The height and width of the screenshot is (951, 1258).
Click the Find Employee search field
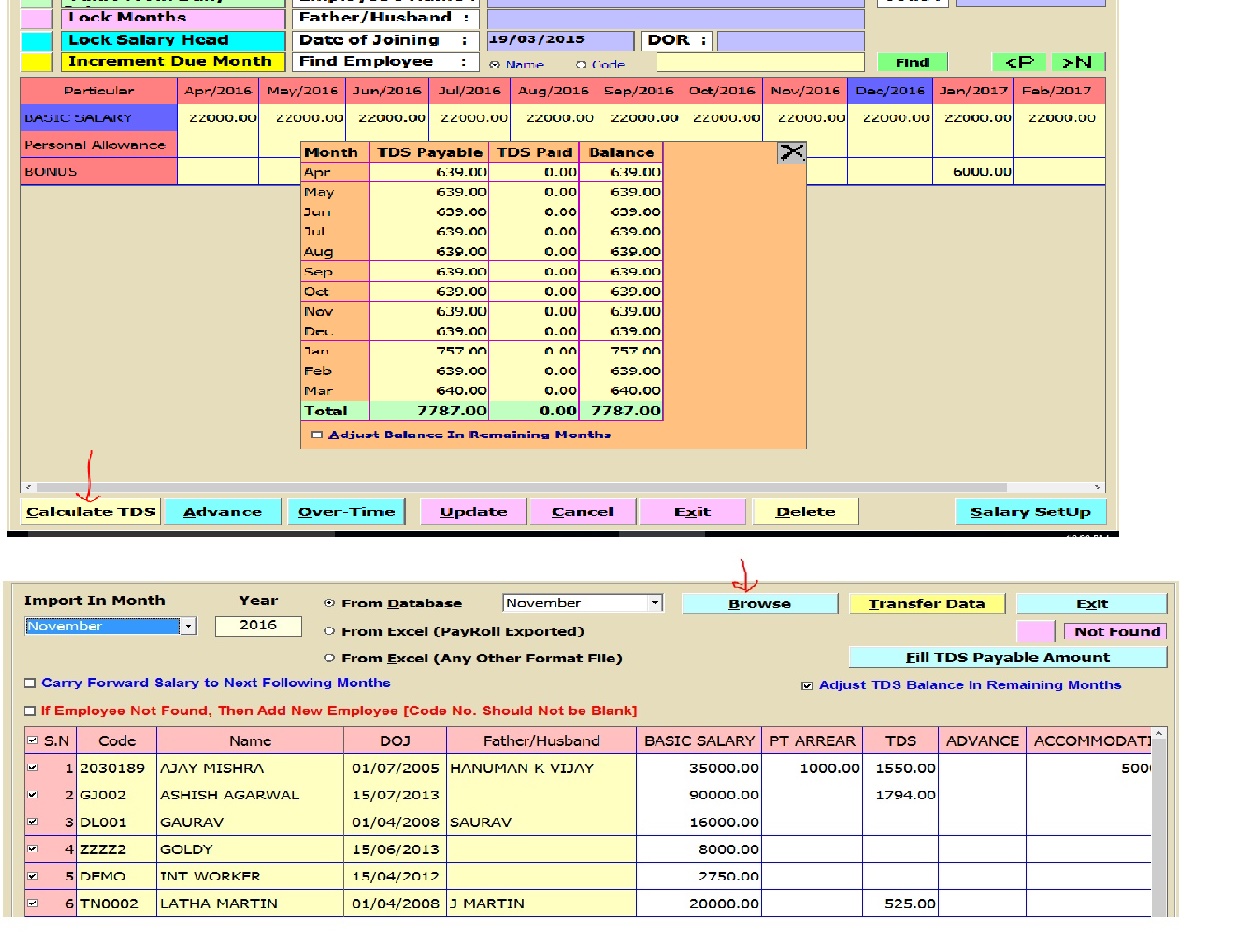point(760,62)
